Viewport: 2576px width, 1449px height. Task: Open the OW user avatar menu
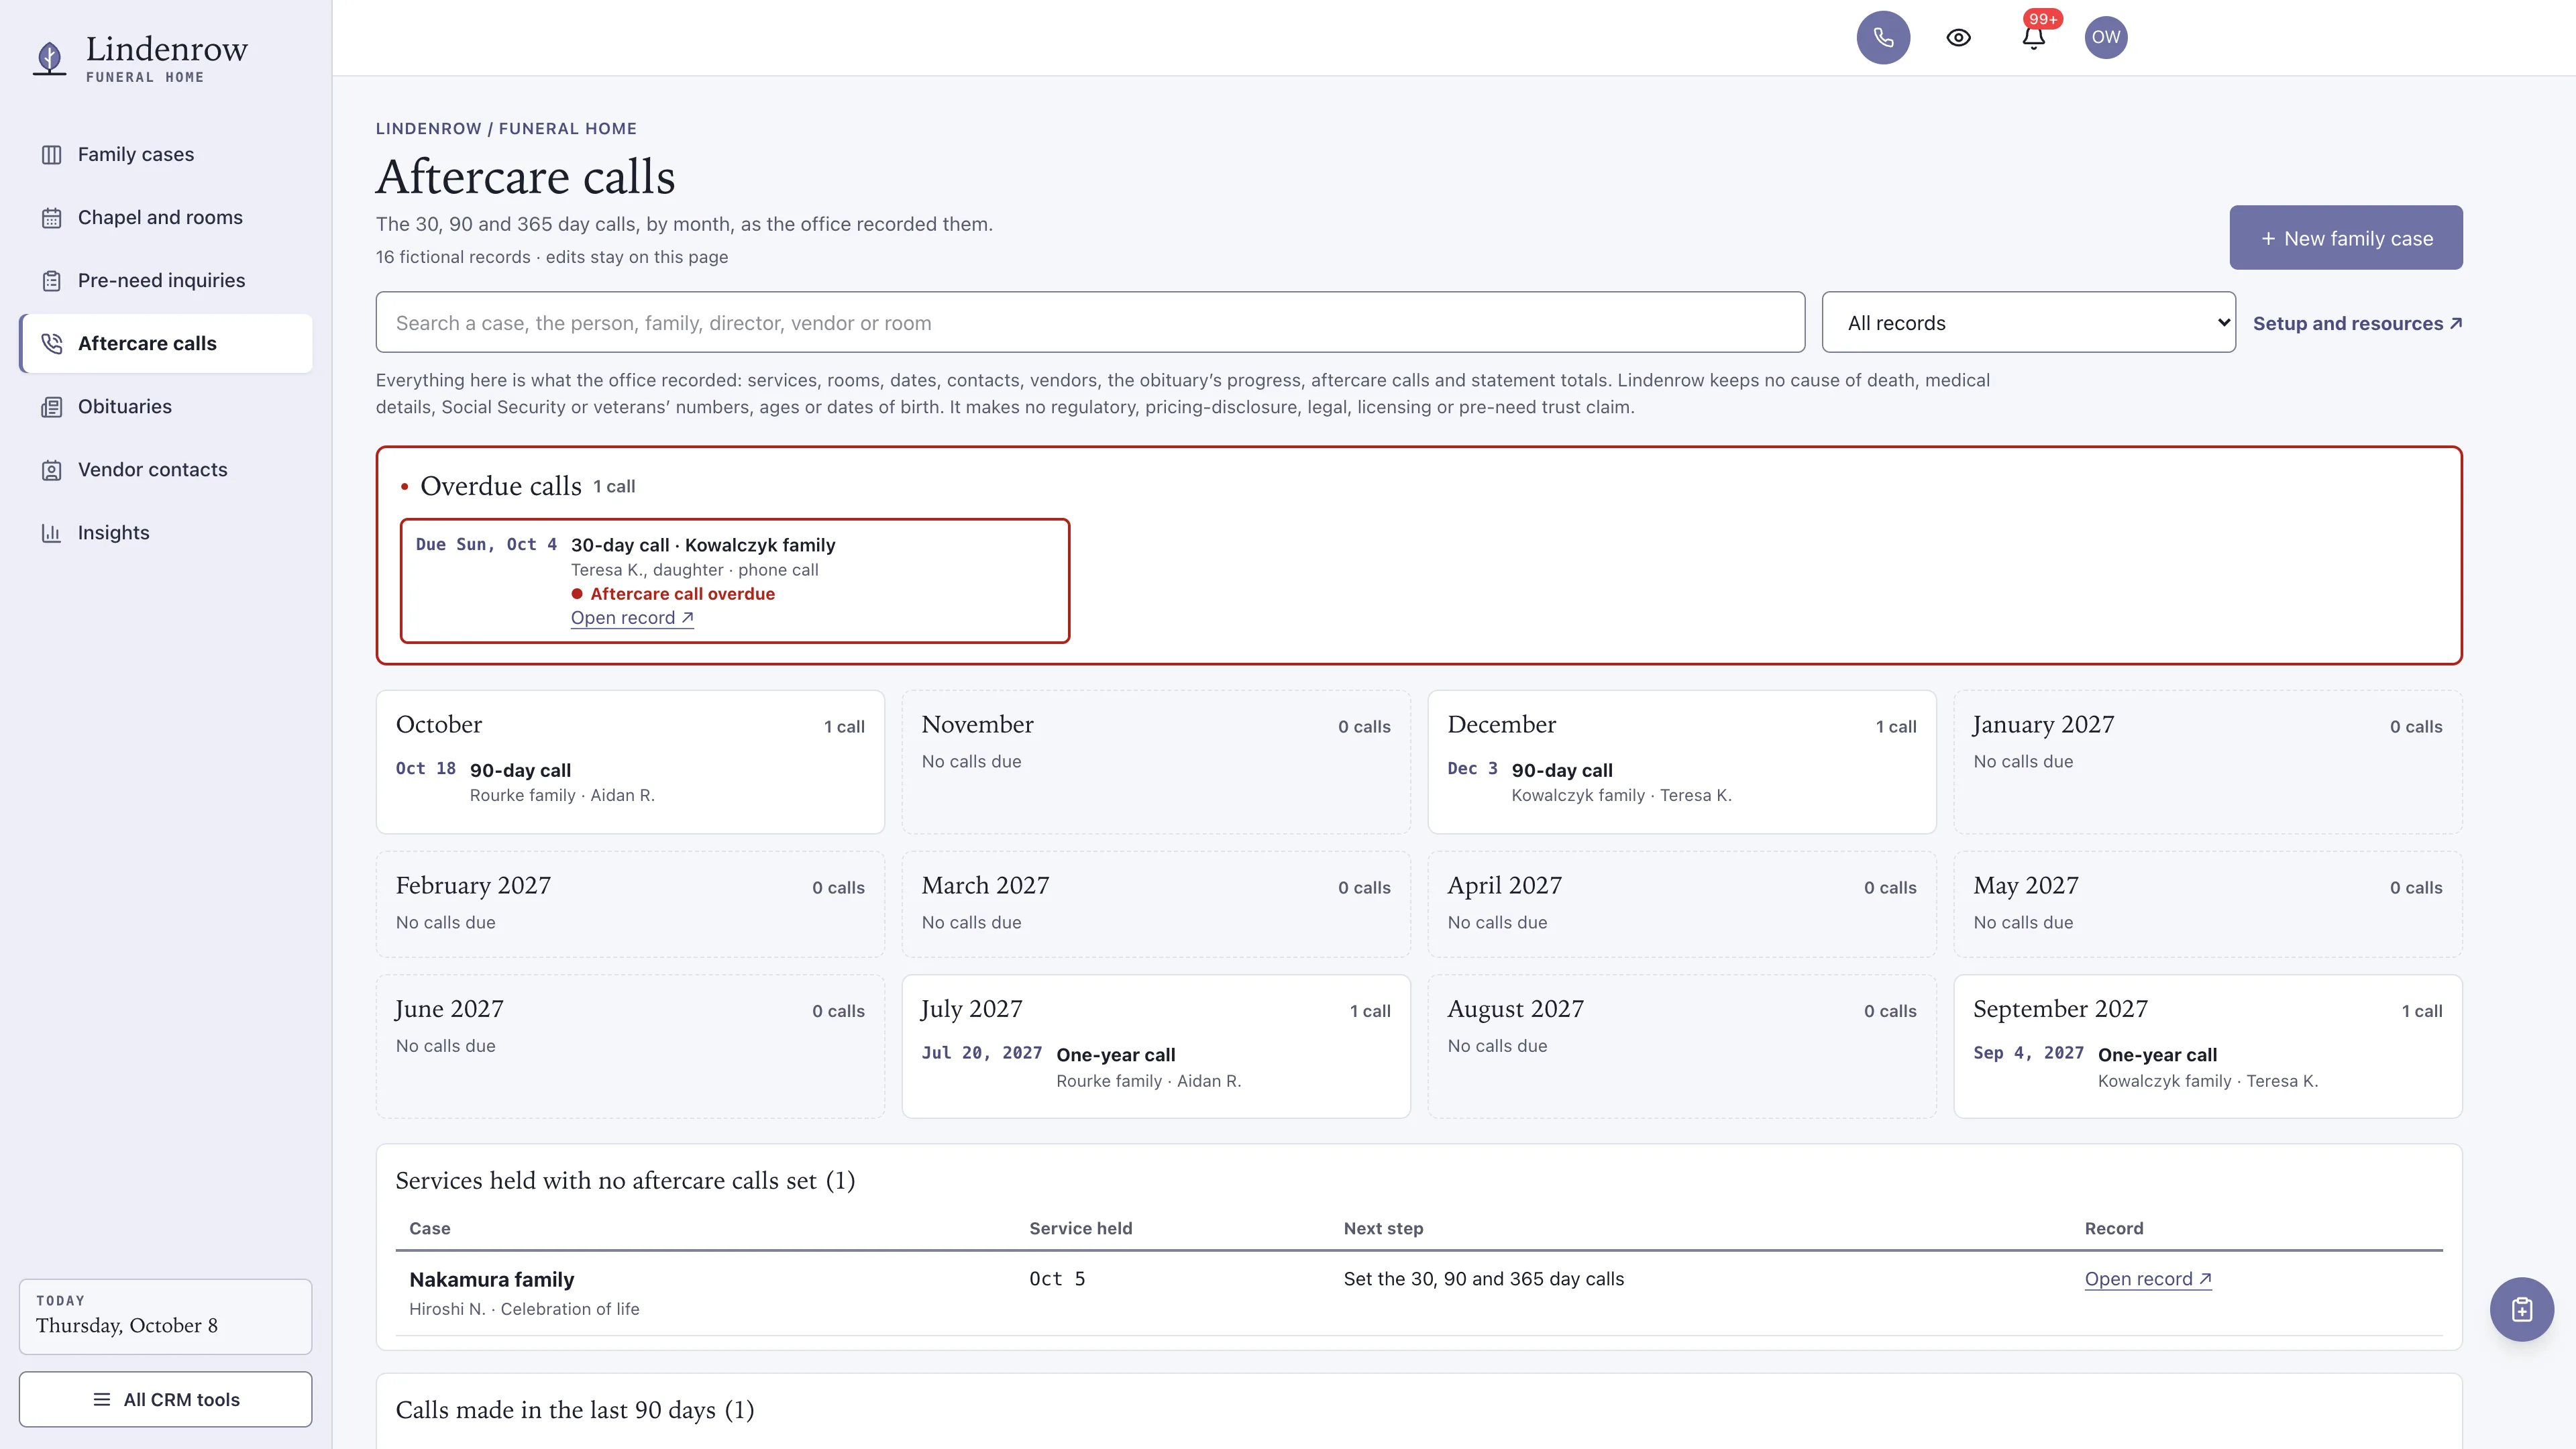coord(2105,38)
